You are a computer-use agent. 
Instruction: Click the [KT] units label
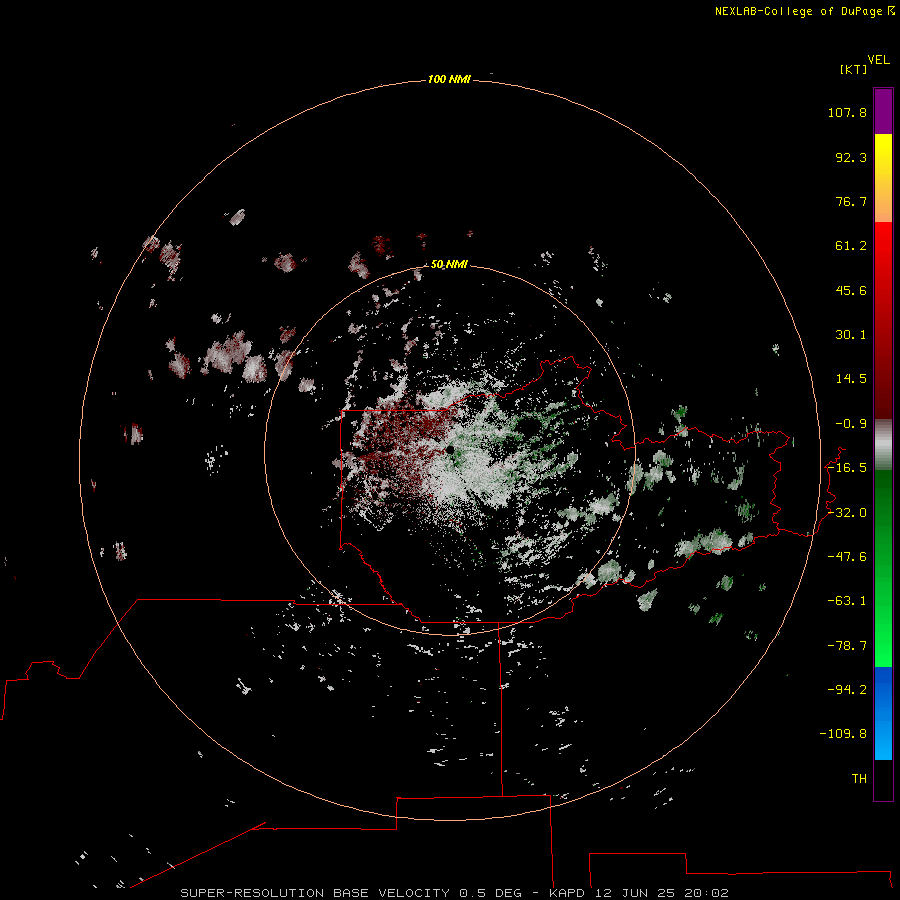pyautogui.click(x=854, y=69)
